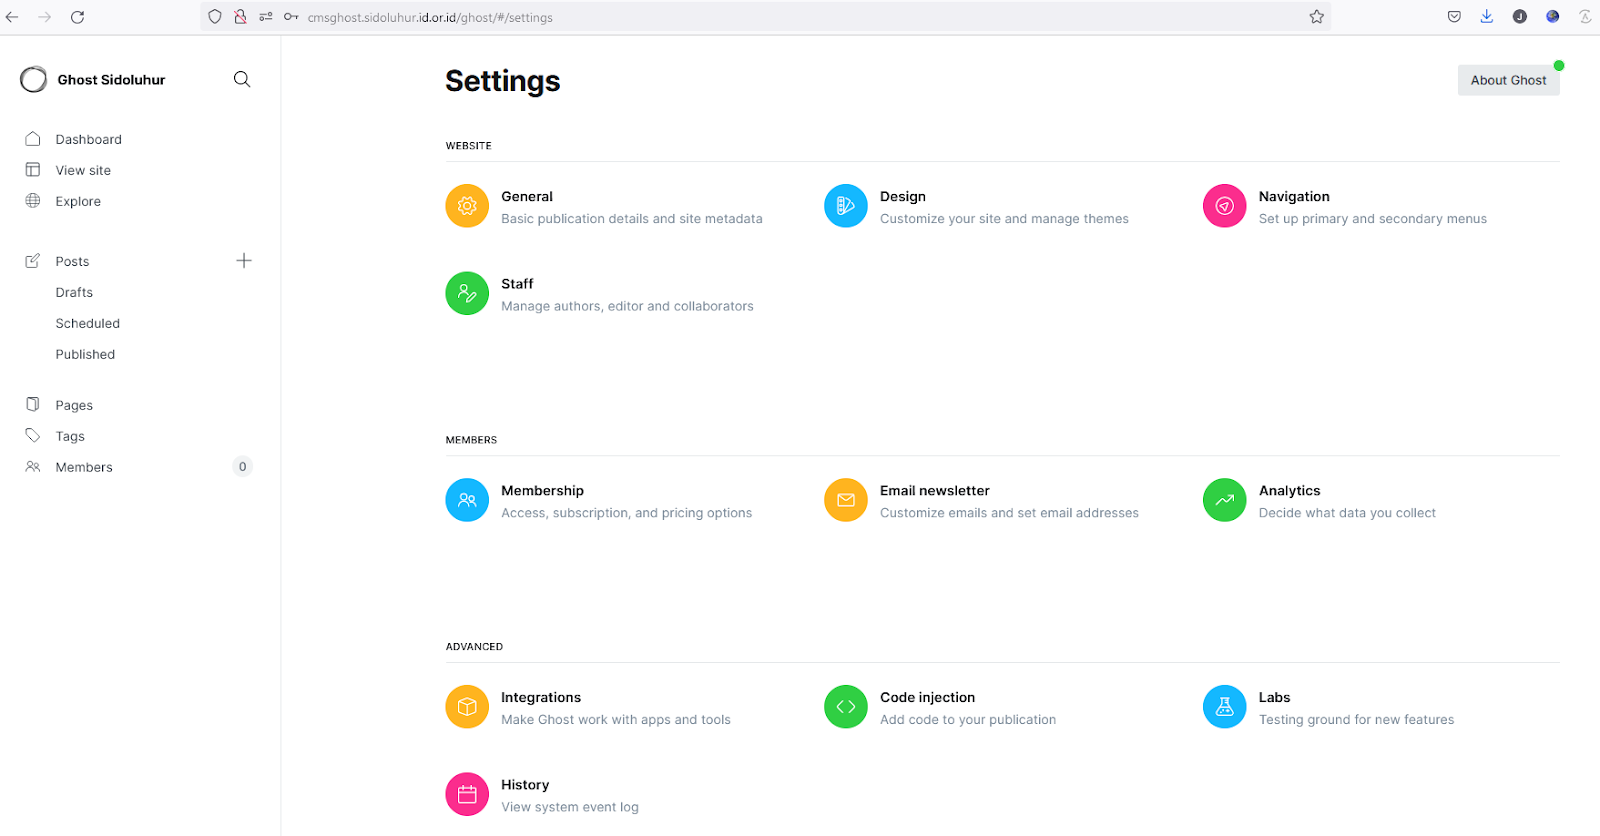
Task: Click the browser address bar URL
Action: (x=430, y=17)
